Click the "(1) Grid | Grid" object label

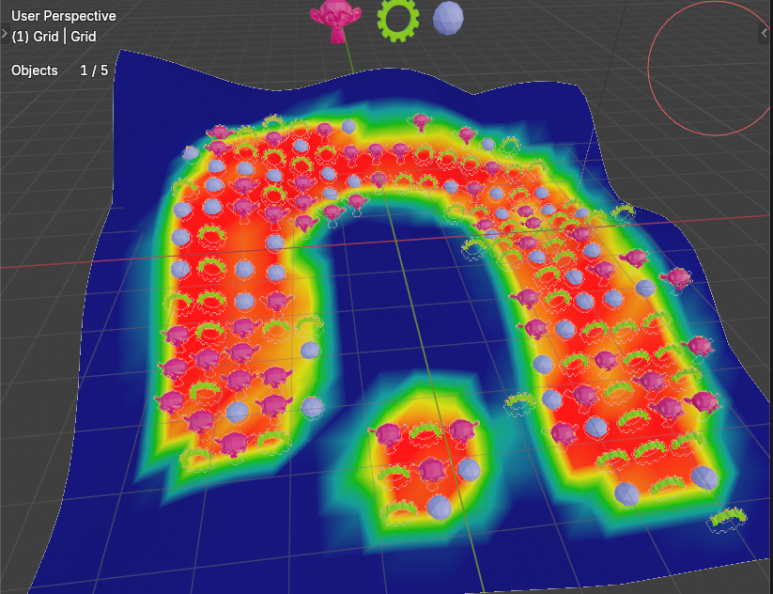tap(54, 36)
